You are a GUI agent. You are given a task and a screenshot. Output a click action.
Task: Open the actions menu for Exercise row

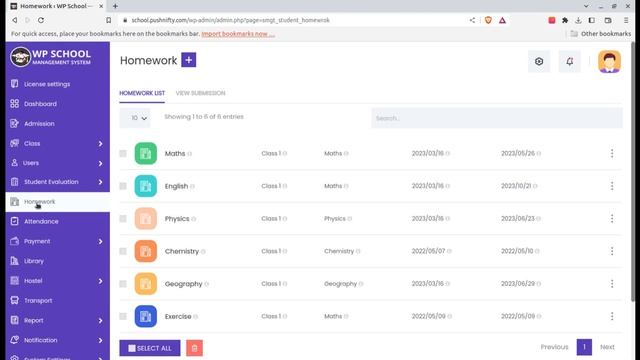[x=612, y=316]
